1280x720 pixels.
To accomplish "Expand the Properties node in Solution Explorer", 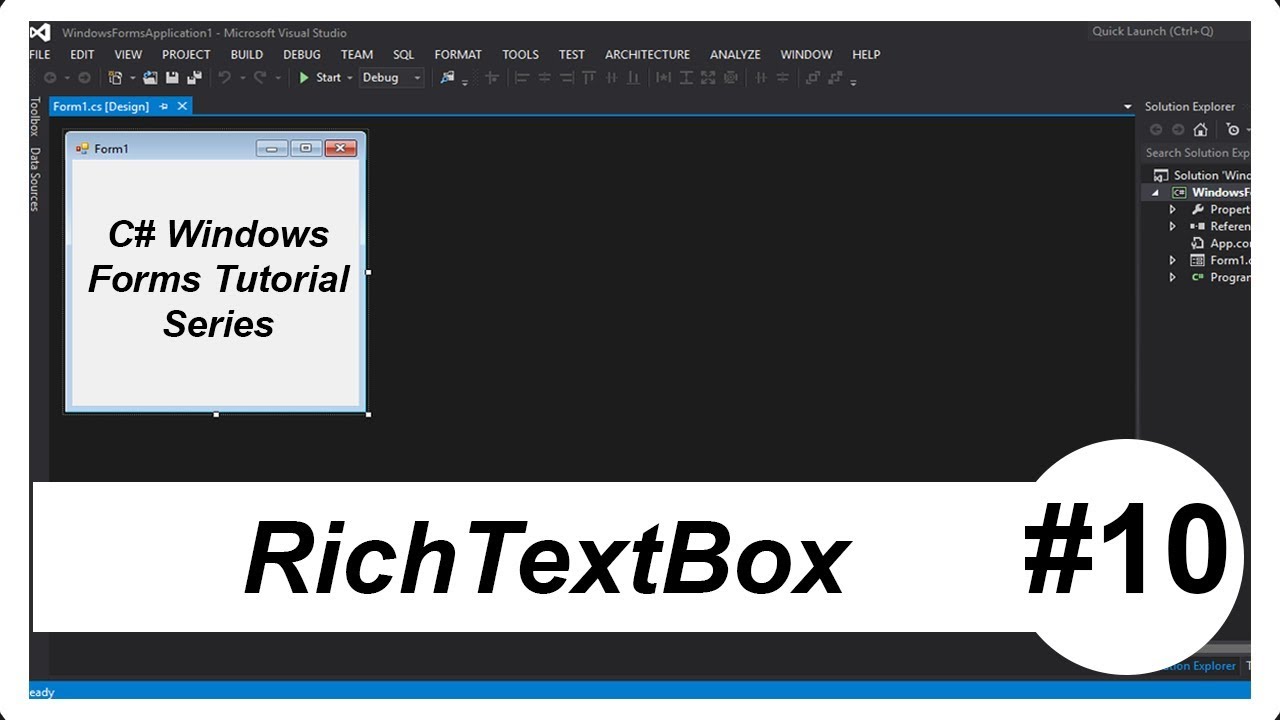I will tap(1173, 210).
